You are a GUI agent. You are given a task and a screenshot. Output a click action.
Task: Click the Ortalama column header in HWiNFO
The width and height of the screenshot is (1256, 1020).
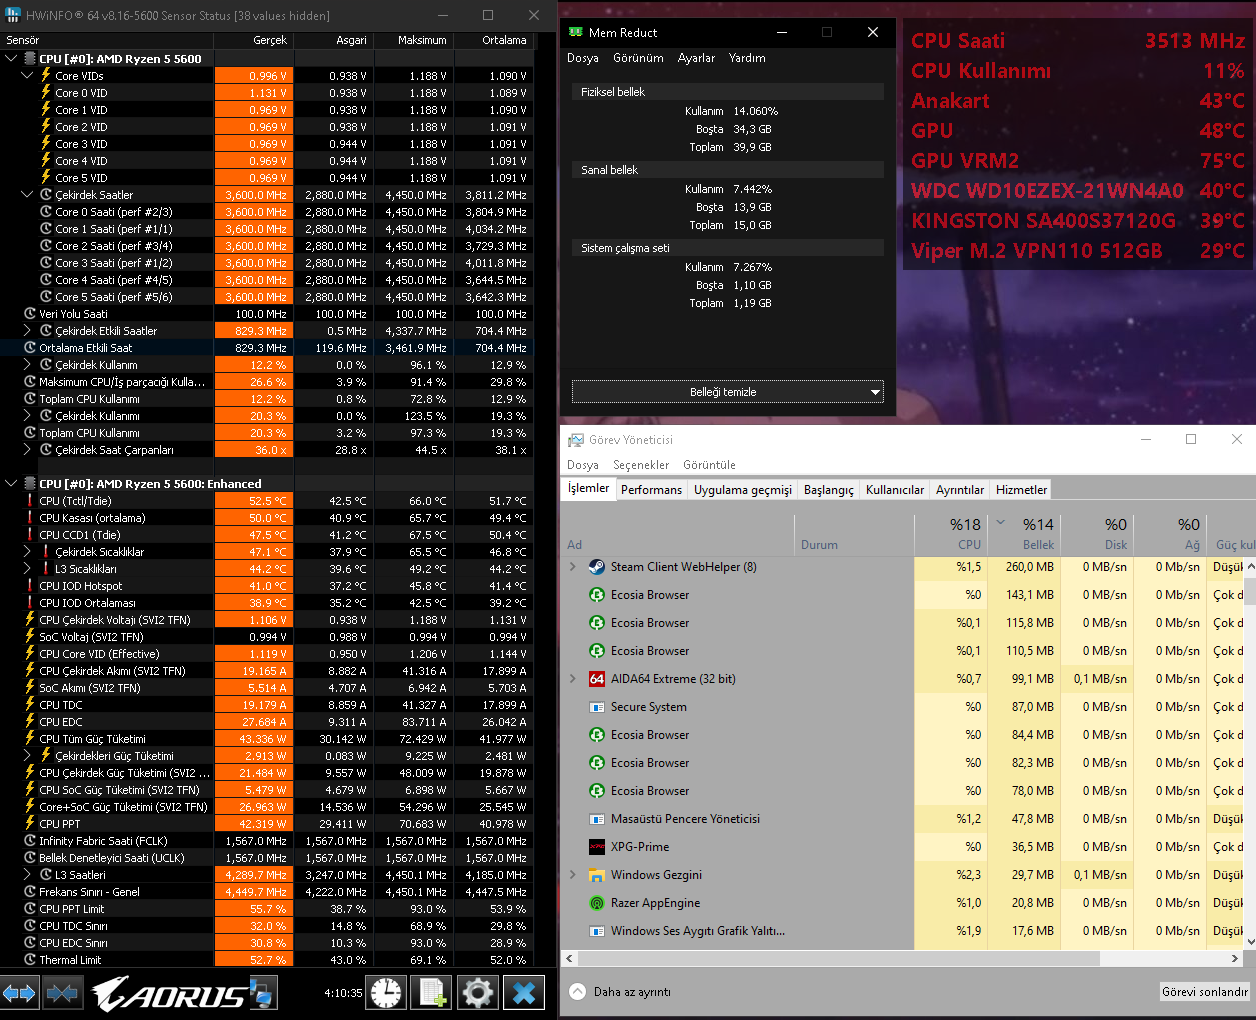495,40
